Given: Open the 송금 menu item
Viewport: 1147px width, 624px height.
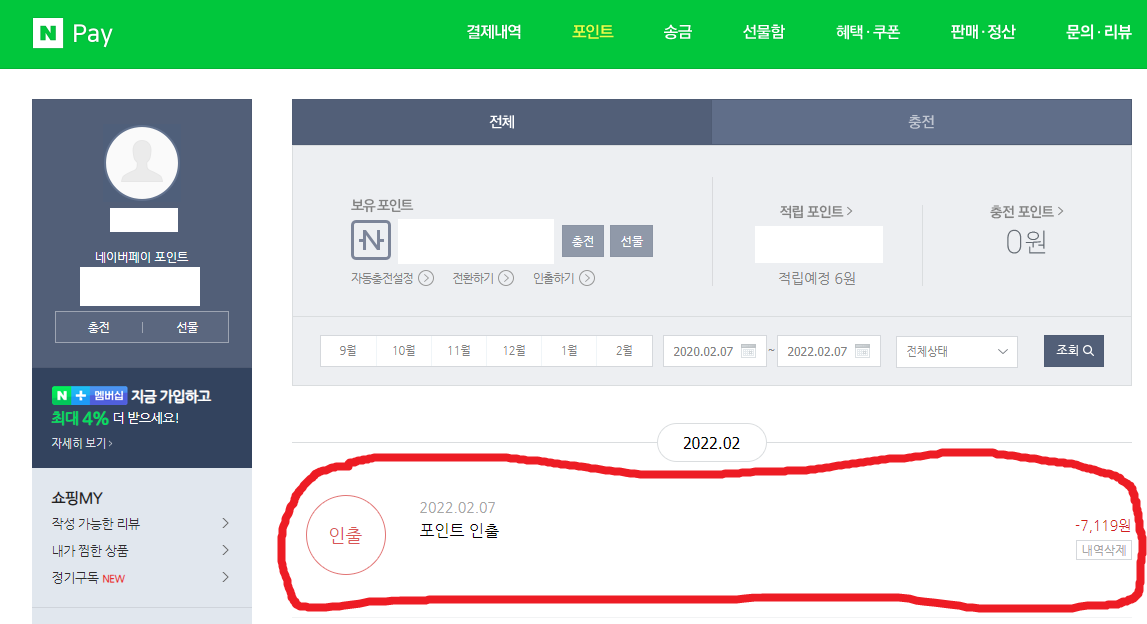Looking at the screenshot, I should (x=677, y=32).
